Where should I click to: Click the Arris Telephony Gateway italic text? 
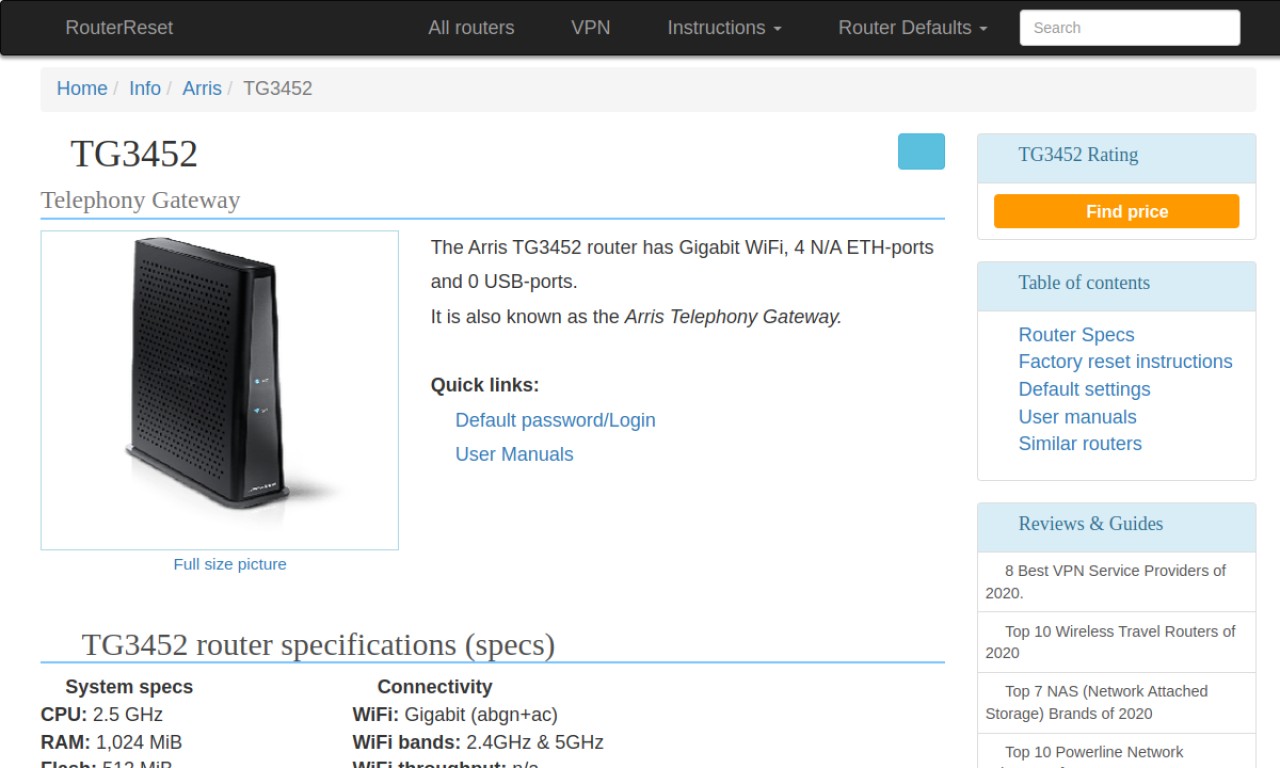[x=731, y=317]
